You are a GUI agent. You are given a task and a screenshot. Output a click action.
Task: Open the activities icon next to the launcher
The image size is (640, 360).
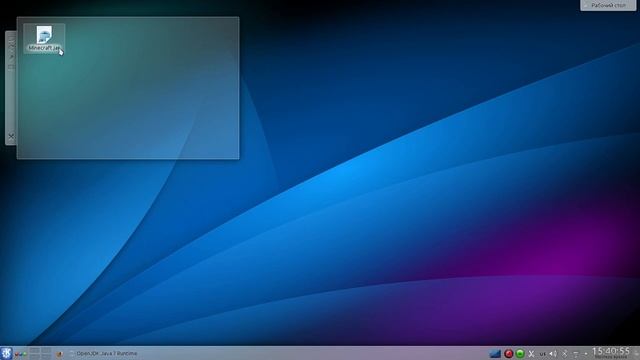click(20, 354)
